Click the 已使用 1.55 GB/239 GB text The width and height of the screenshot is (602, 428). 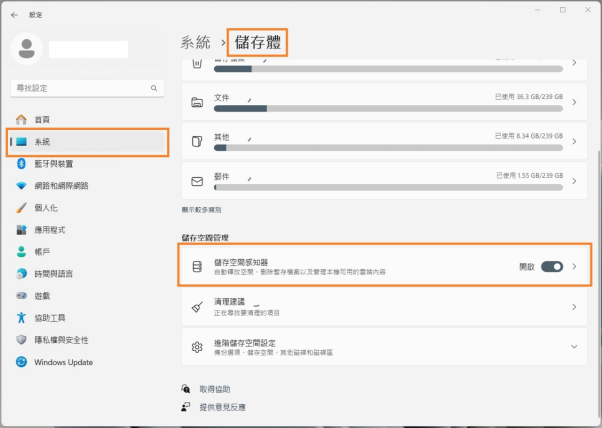(x=529, y=175)
